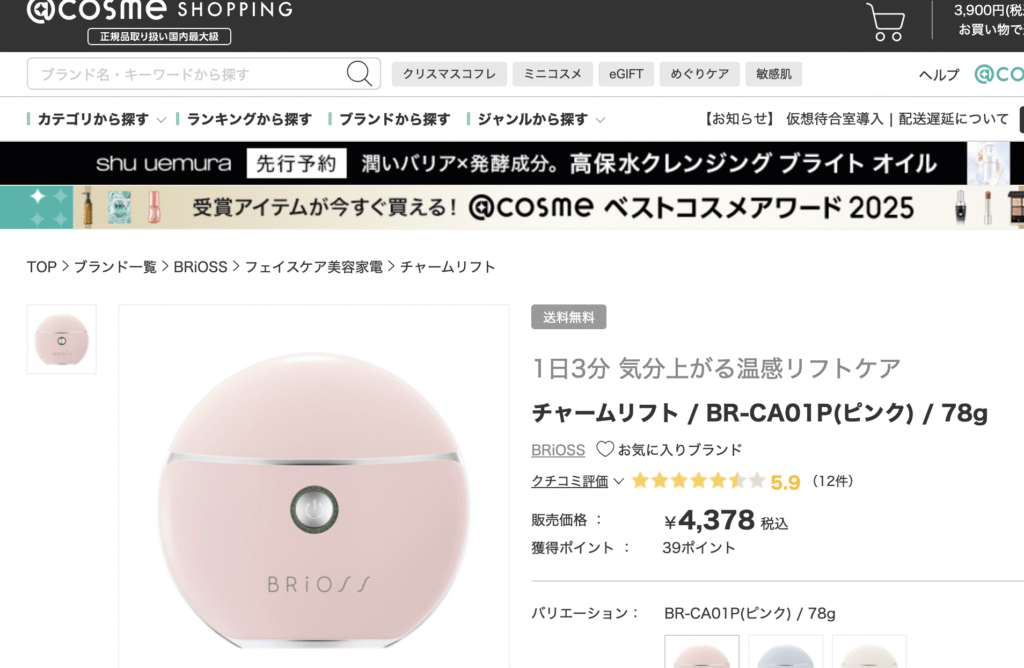Click the eGIFT keyword tag
This screenshot has height=668, width=1024.
click(627, 74)
